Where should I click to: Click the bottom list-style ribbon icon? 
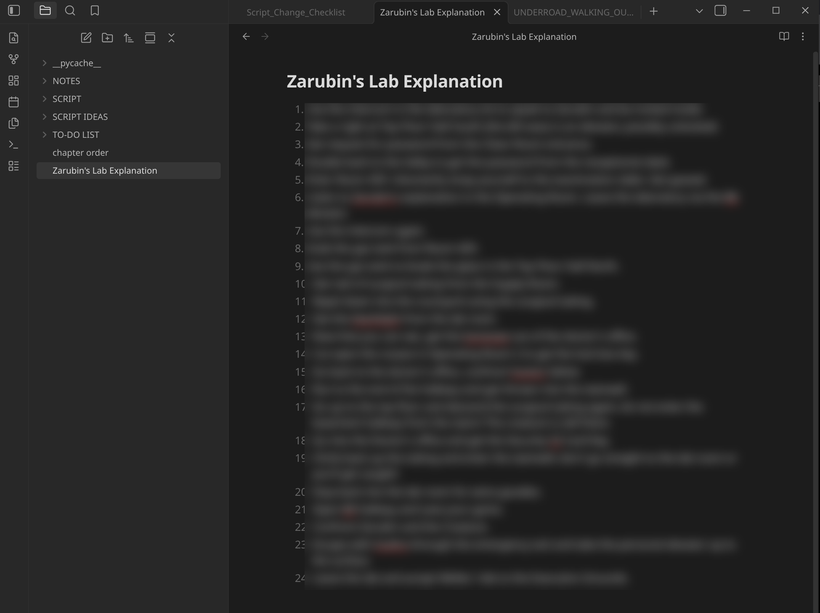coord(14,166)
